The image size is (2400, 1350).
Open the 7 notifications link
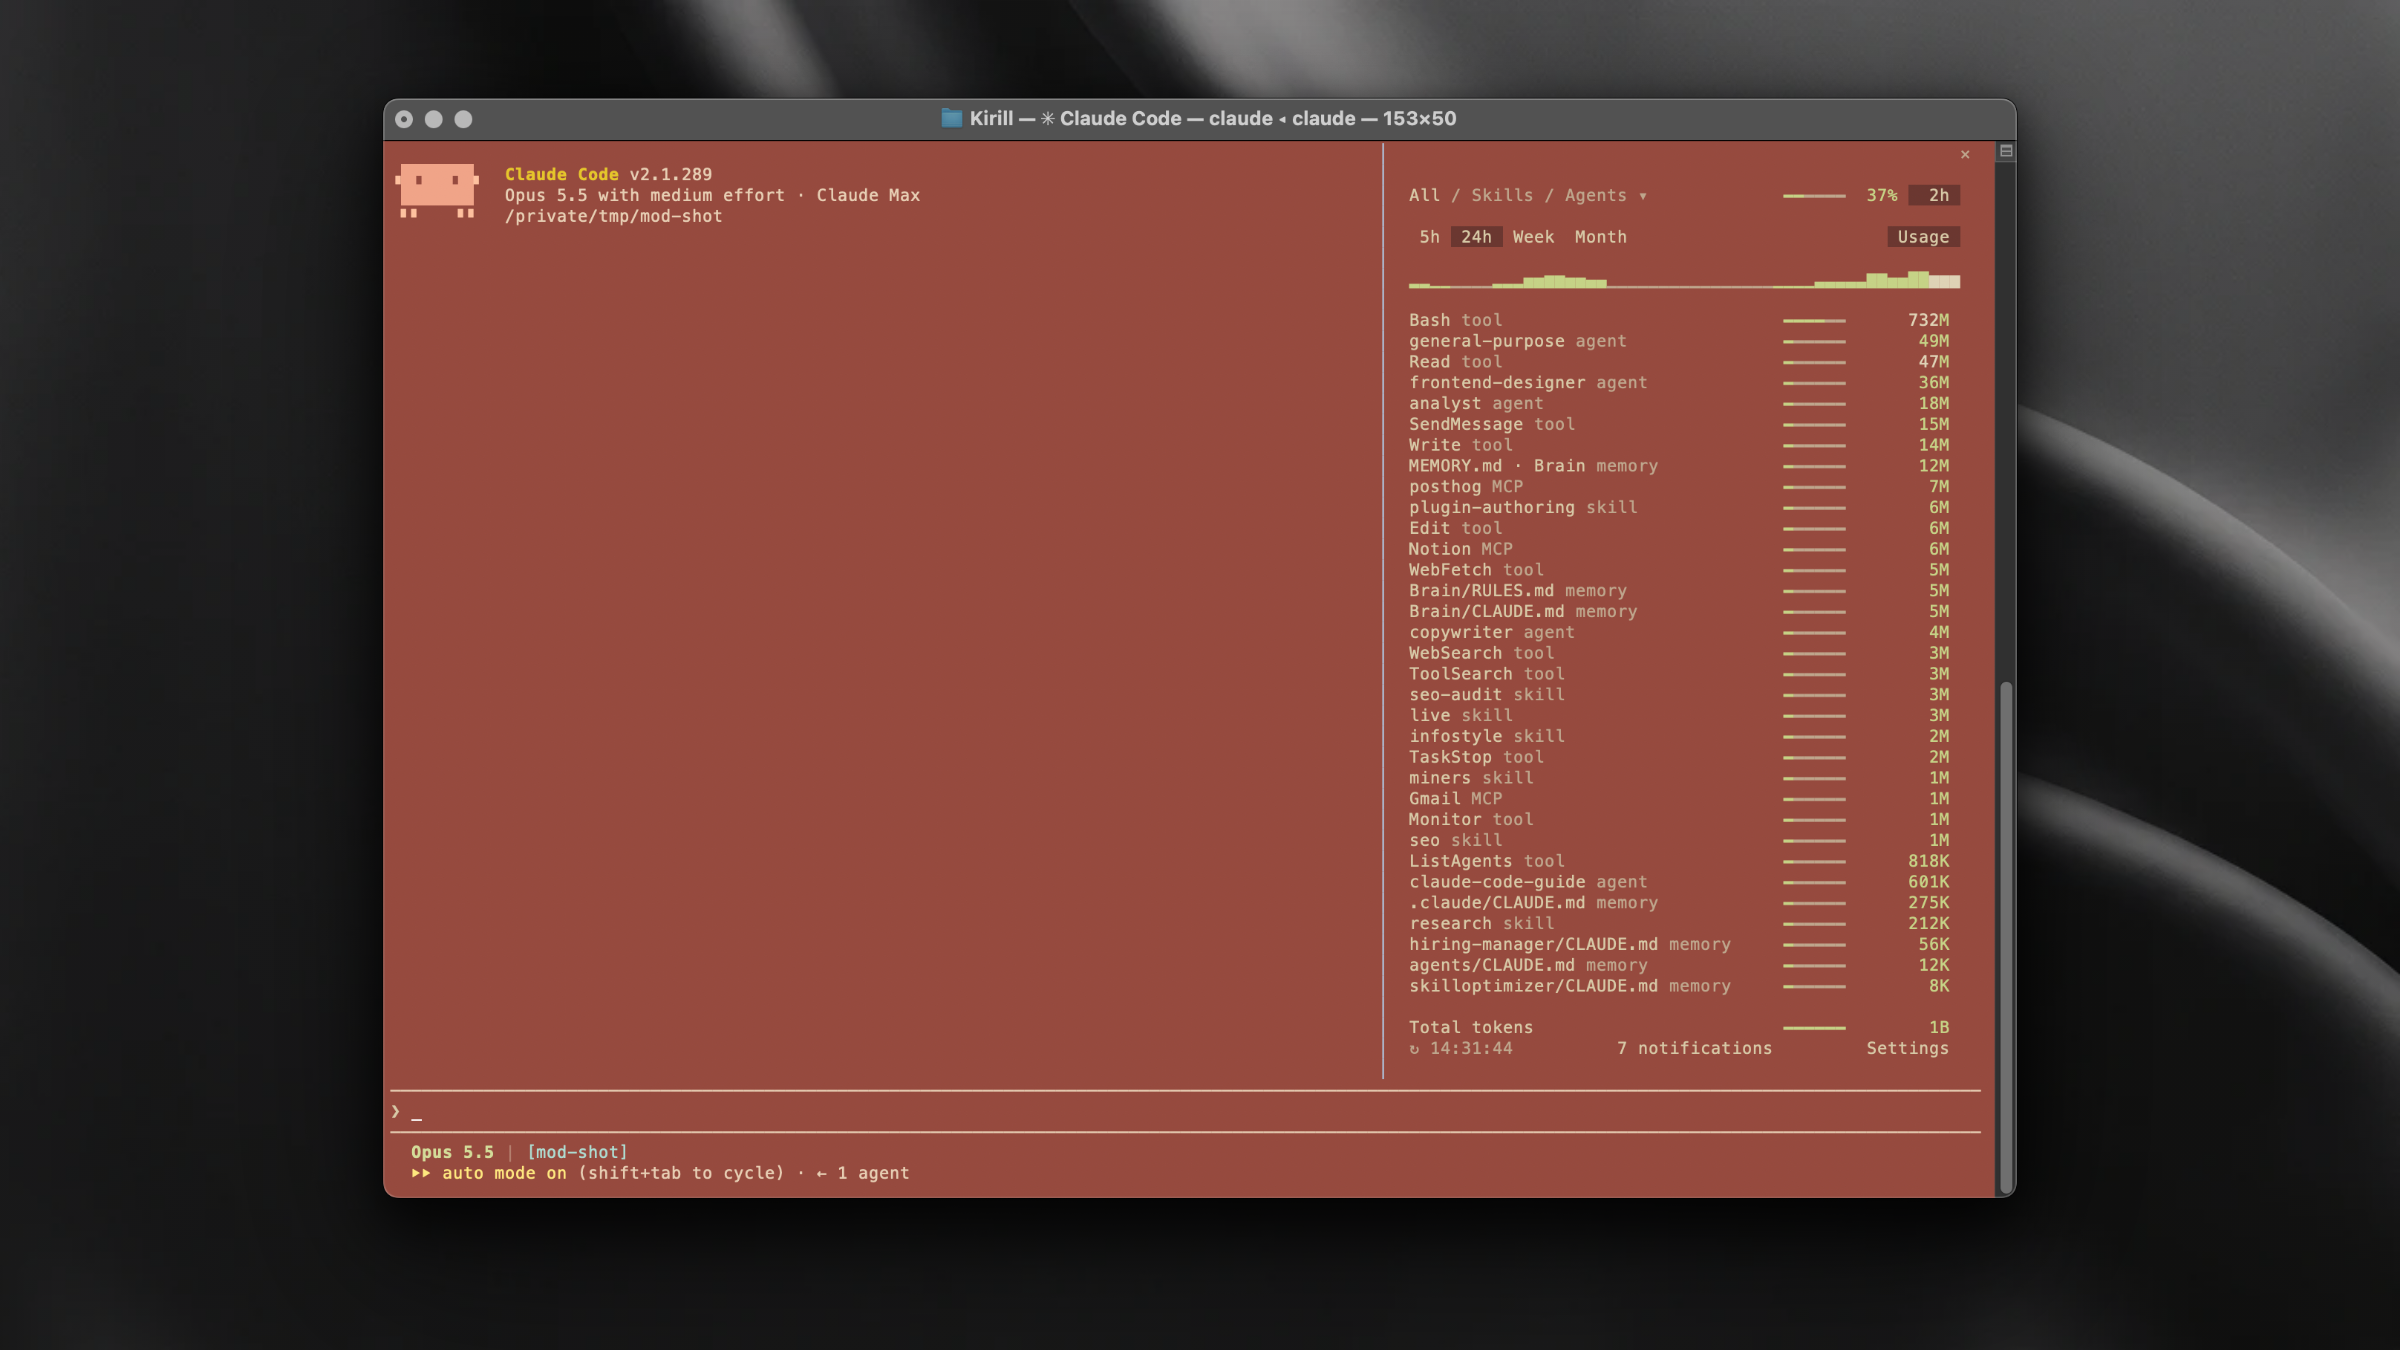click(x=1694, y=1048)
